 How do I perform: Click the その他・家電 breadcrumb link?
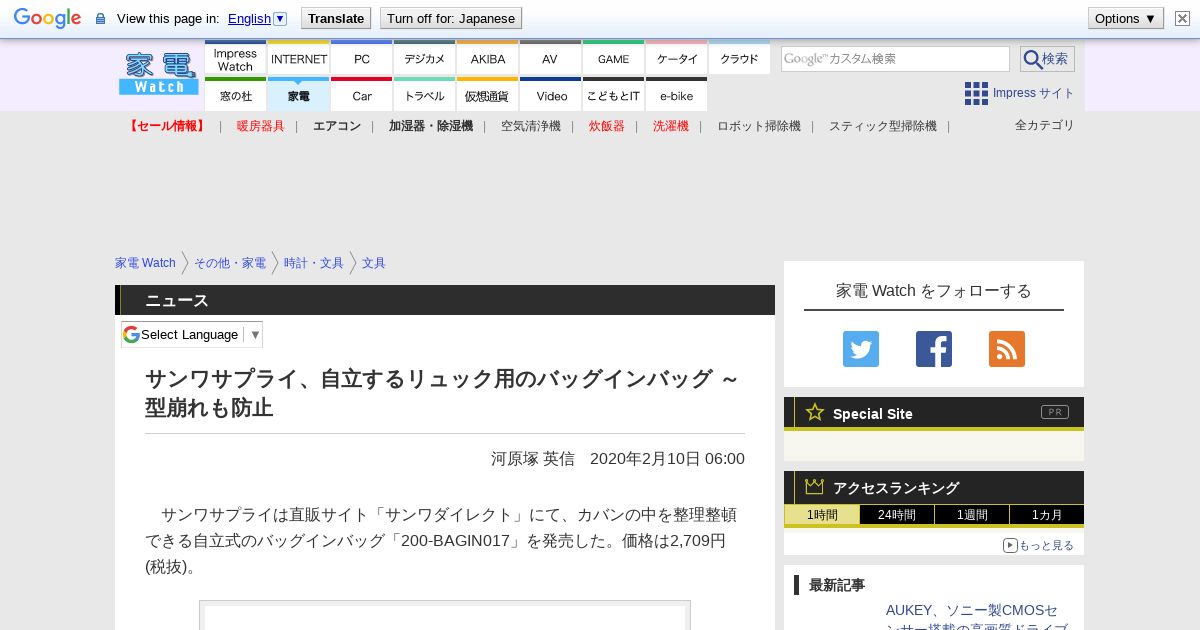click(x=230, y=263)
